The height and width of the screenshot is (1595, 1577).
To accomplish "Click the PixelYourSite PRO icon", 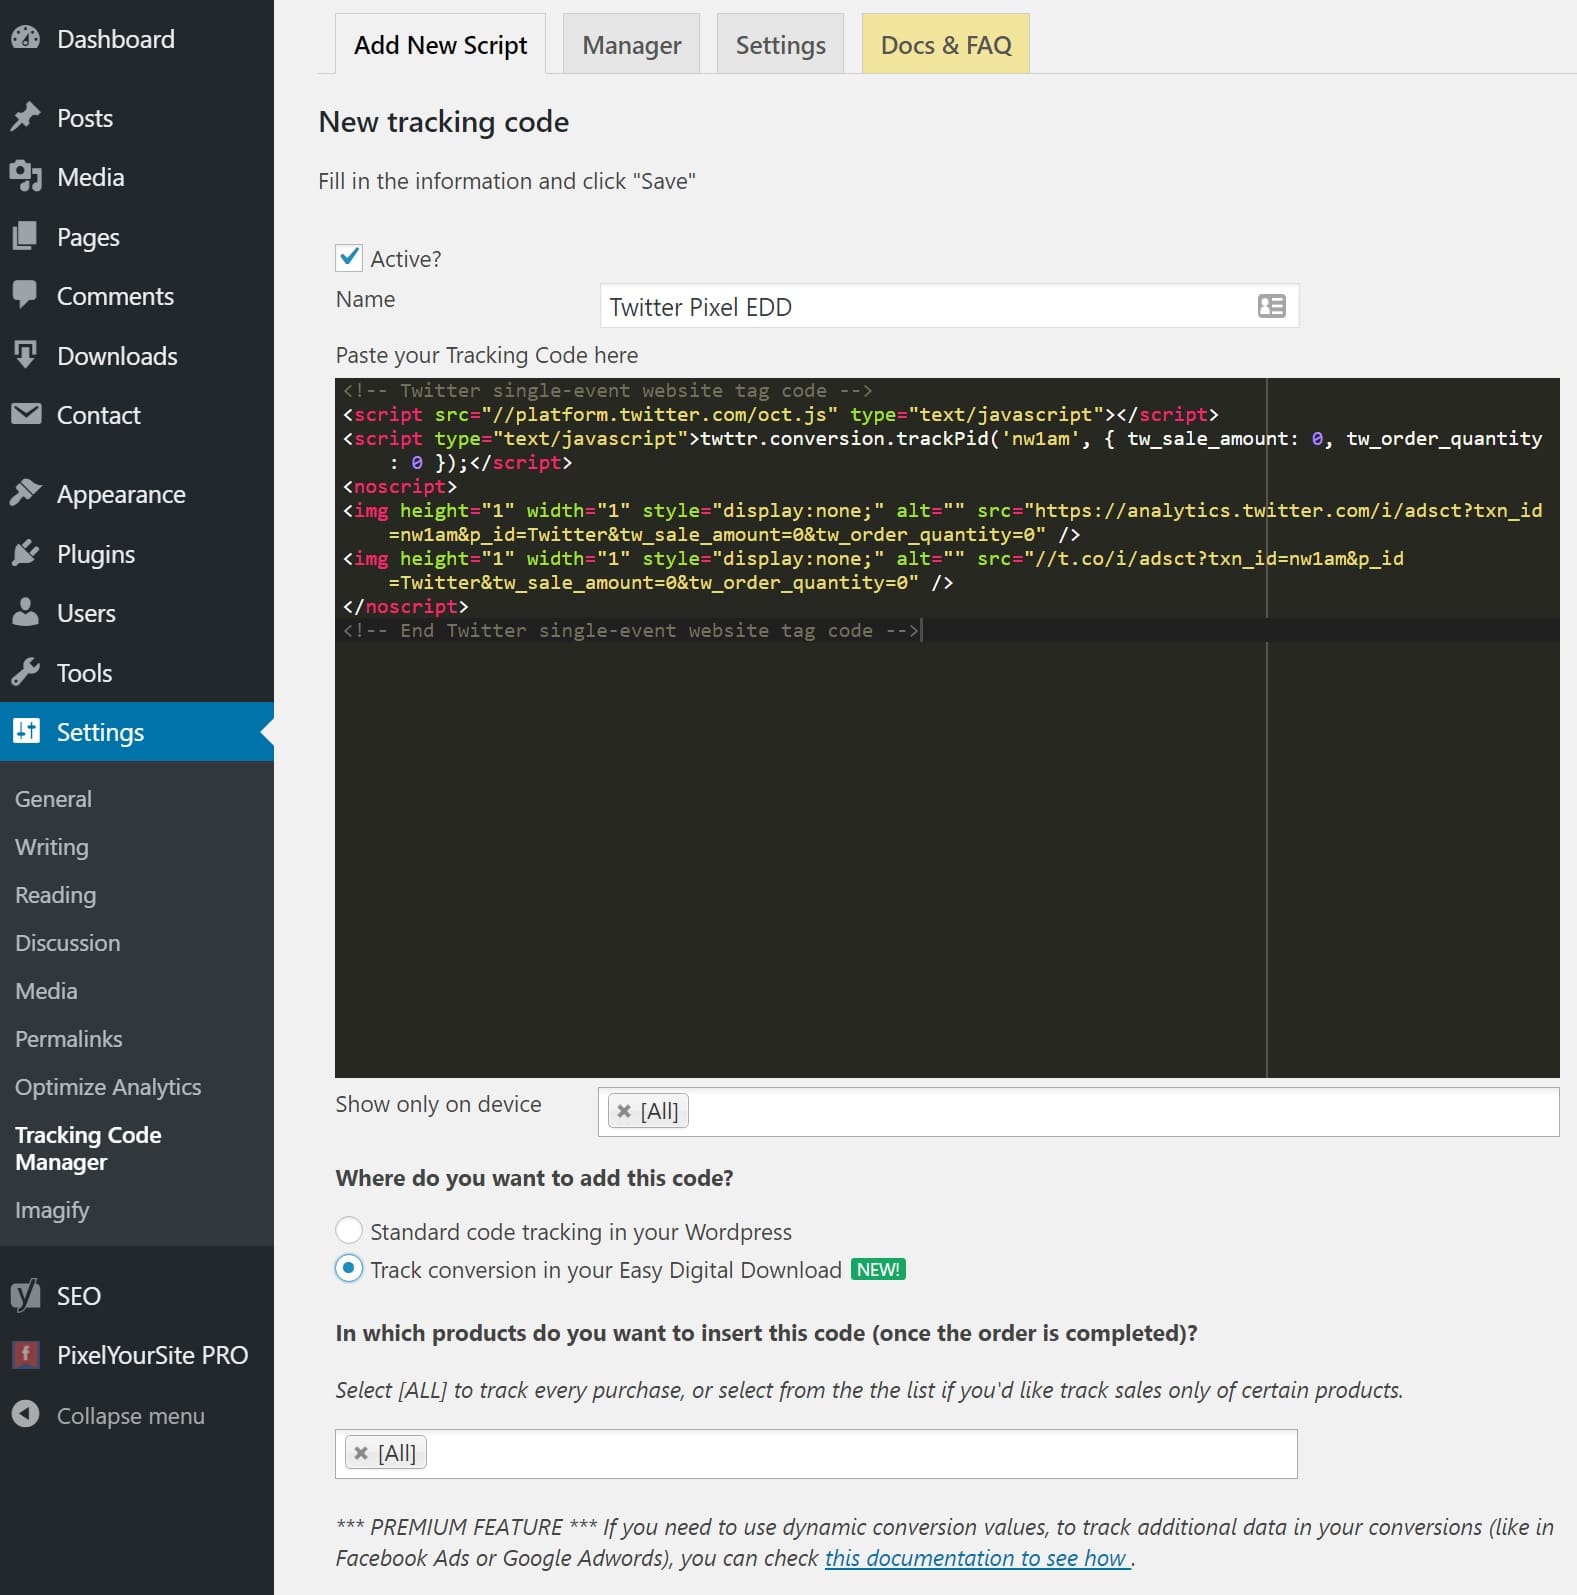I will pyautogui.click(x=26, y=1355).
